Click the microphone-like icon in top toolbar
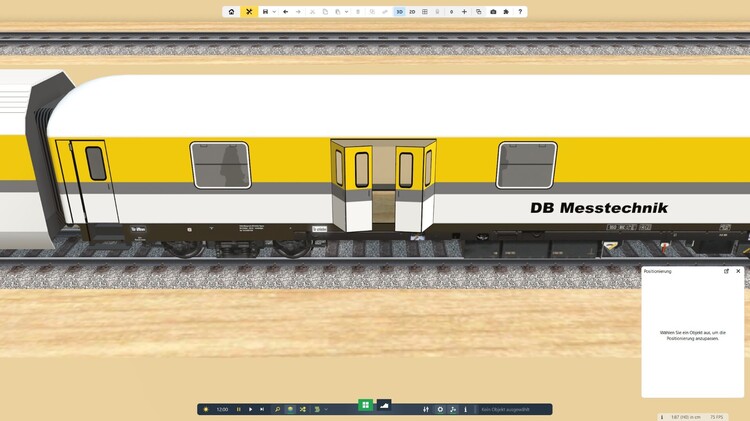Image resolution: width=750 pixels, height=421 pixels. (437, 11)
